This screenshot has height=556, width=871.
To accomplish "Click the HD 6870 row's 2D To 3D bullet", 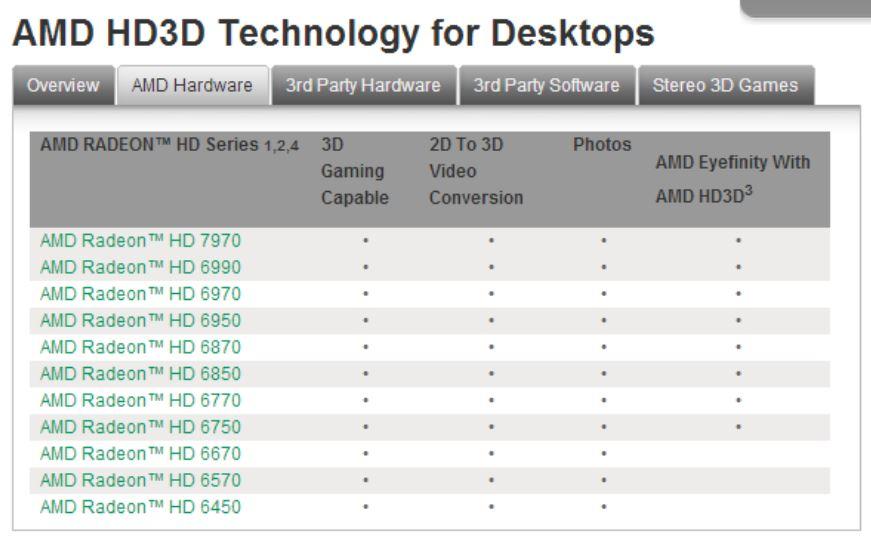I will 491,347.
